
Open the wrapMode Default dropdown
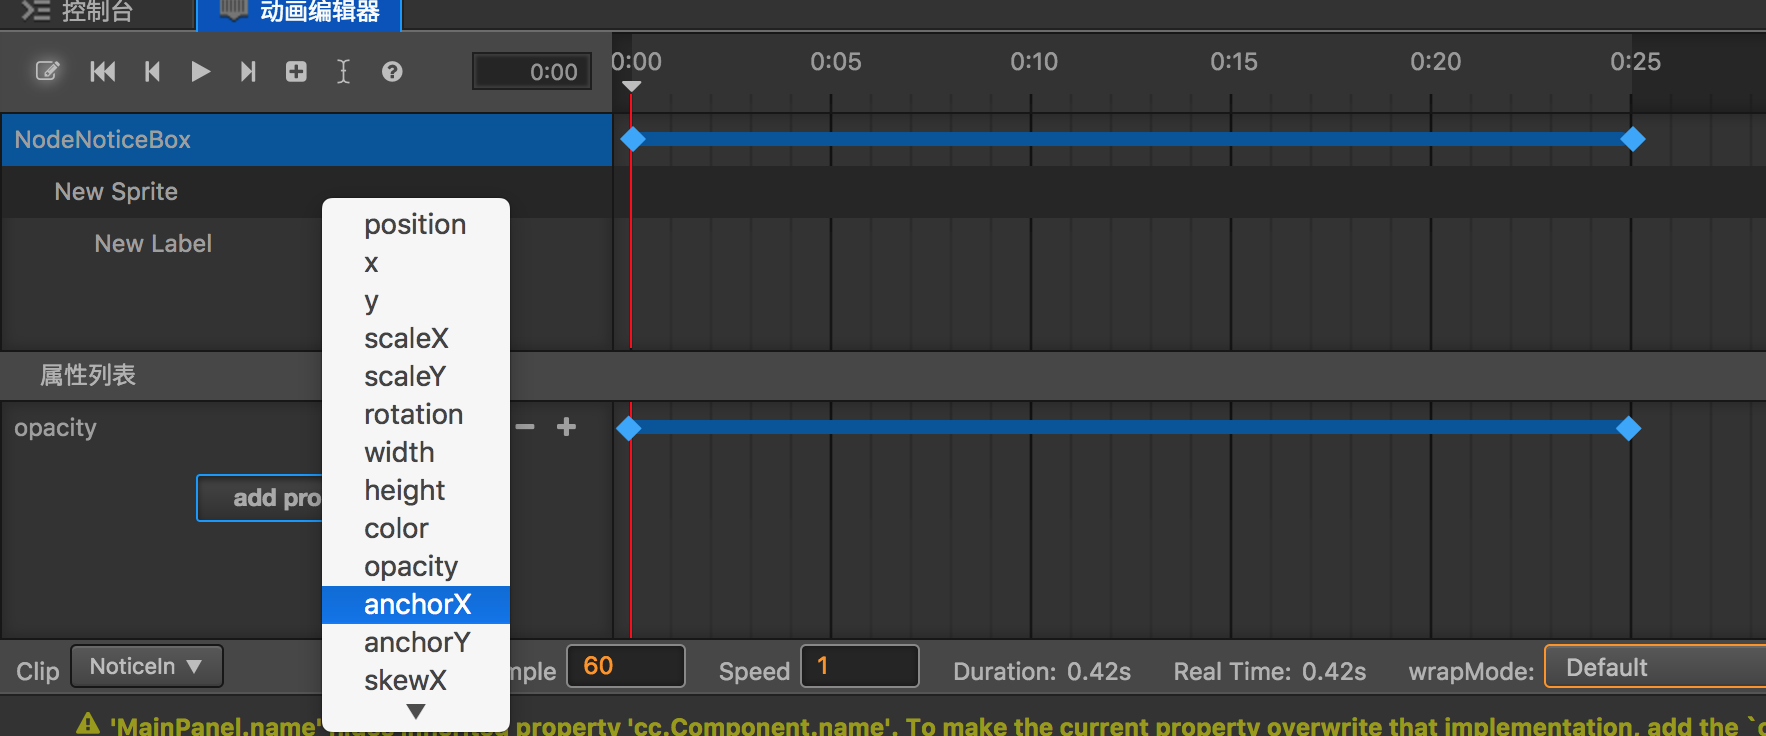click(x=1654, y=667)
